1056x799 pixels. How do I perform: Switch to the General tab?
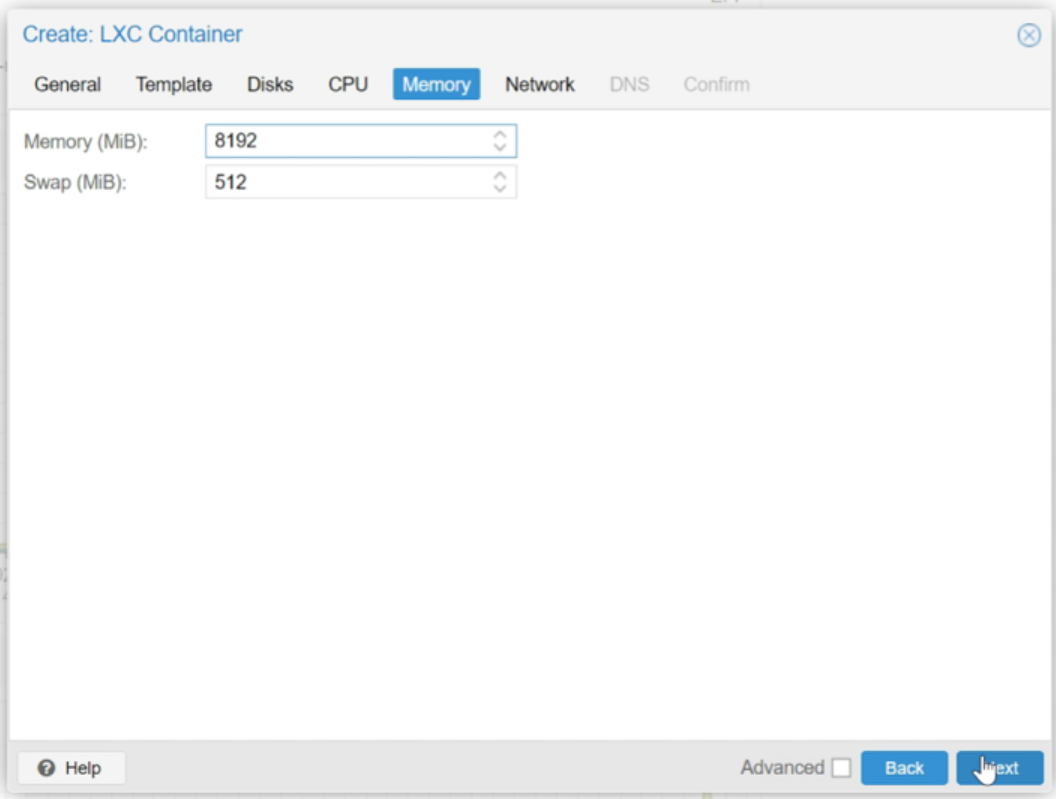[x=69, y=85]
